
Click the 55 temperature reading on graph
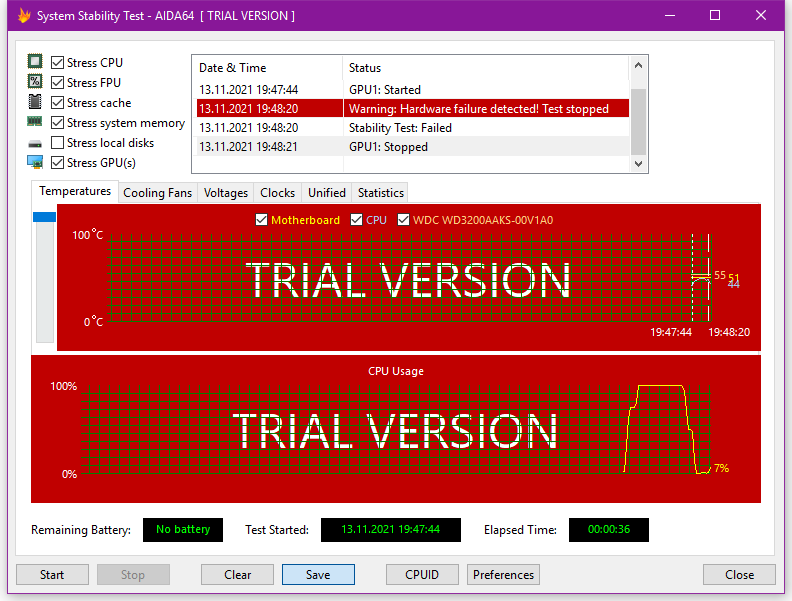(x=720, y=275)
